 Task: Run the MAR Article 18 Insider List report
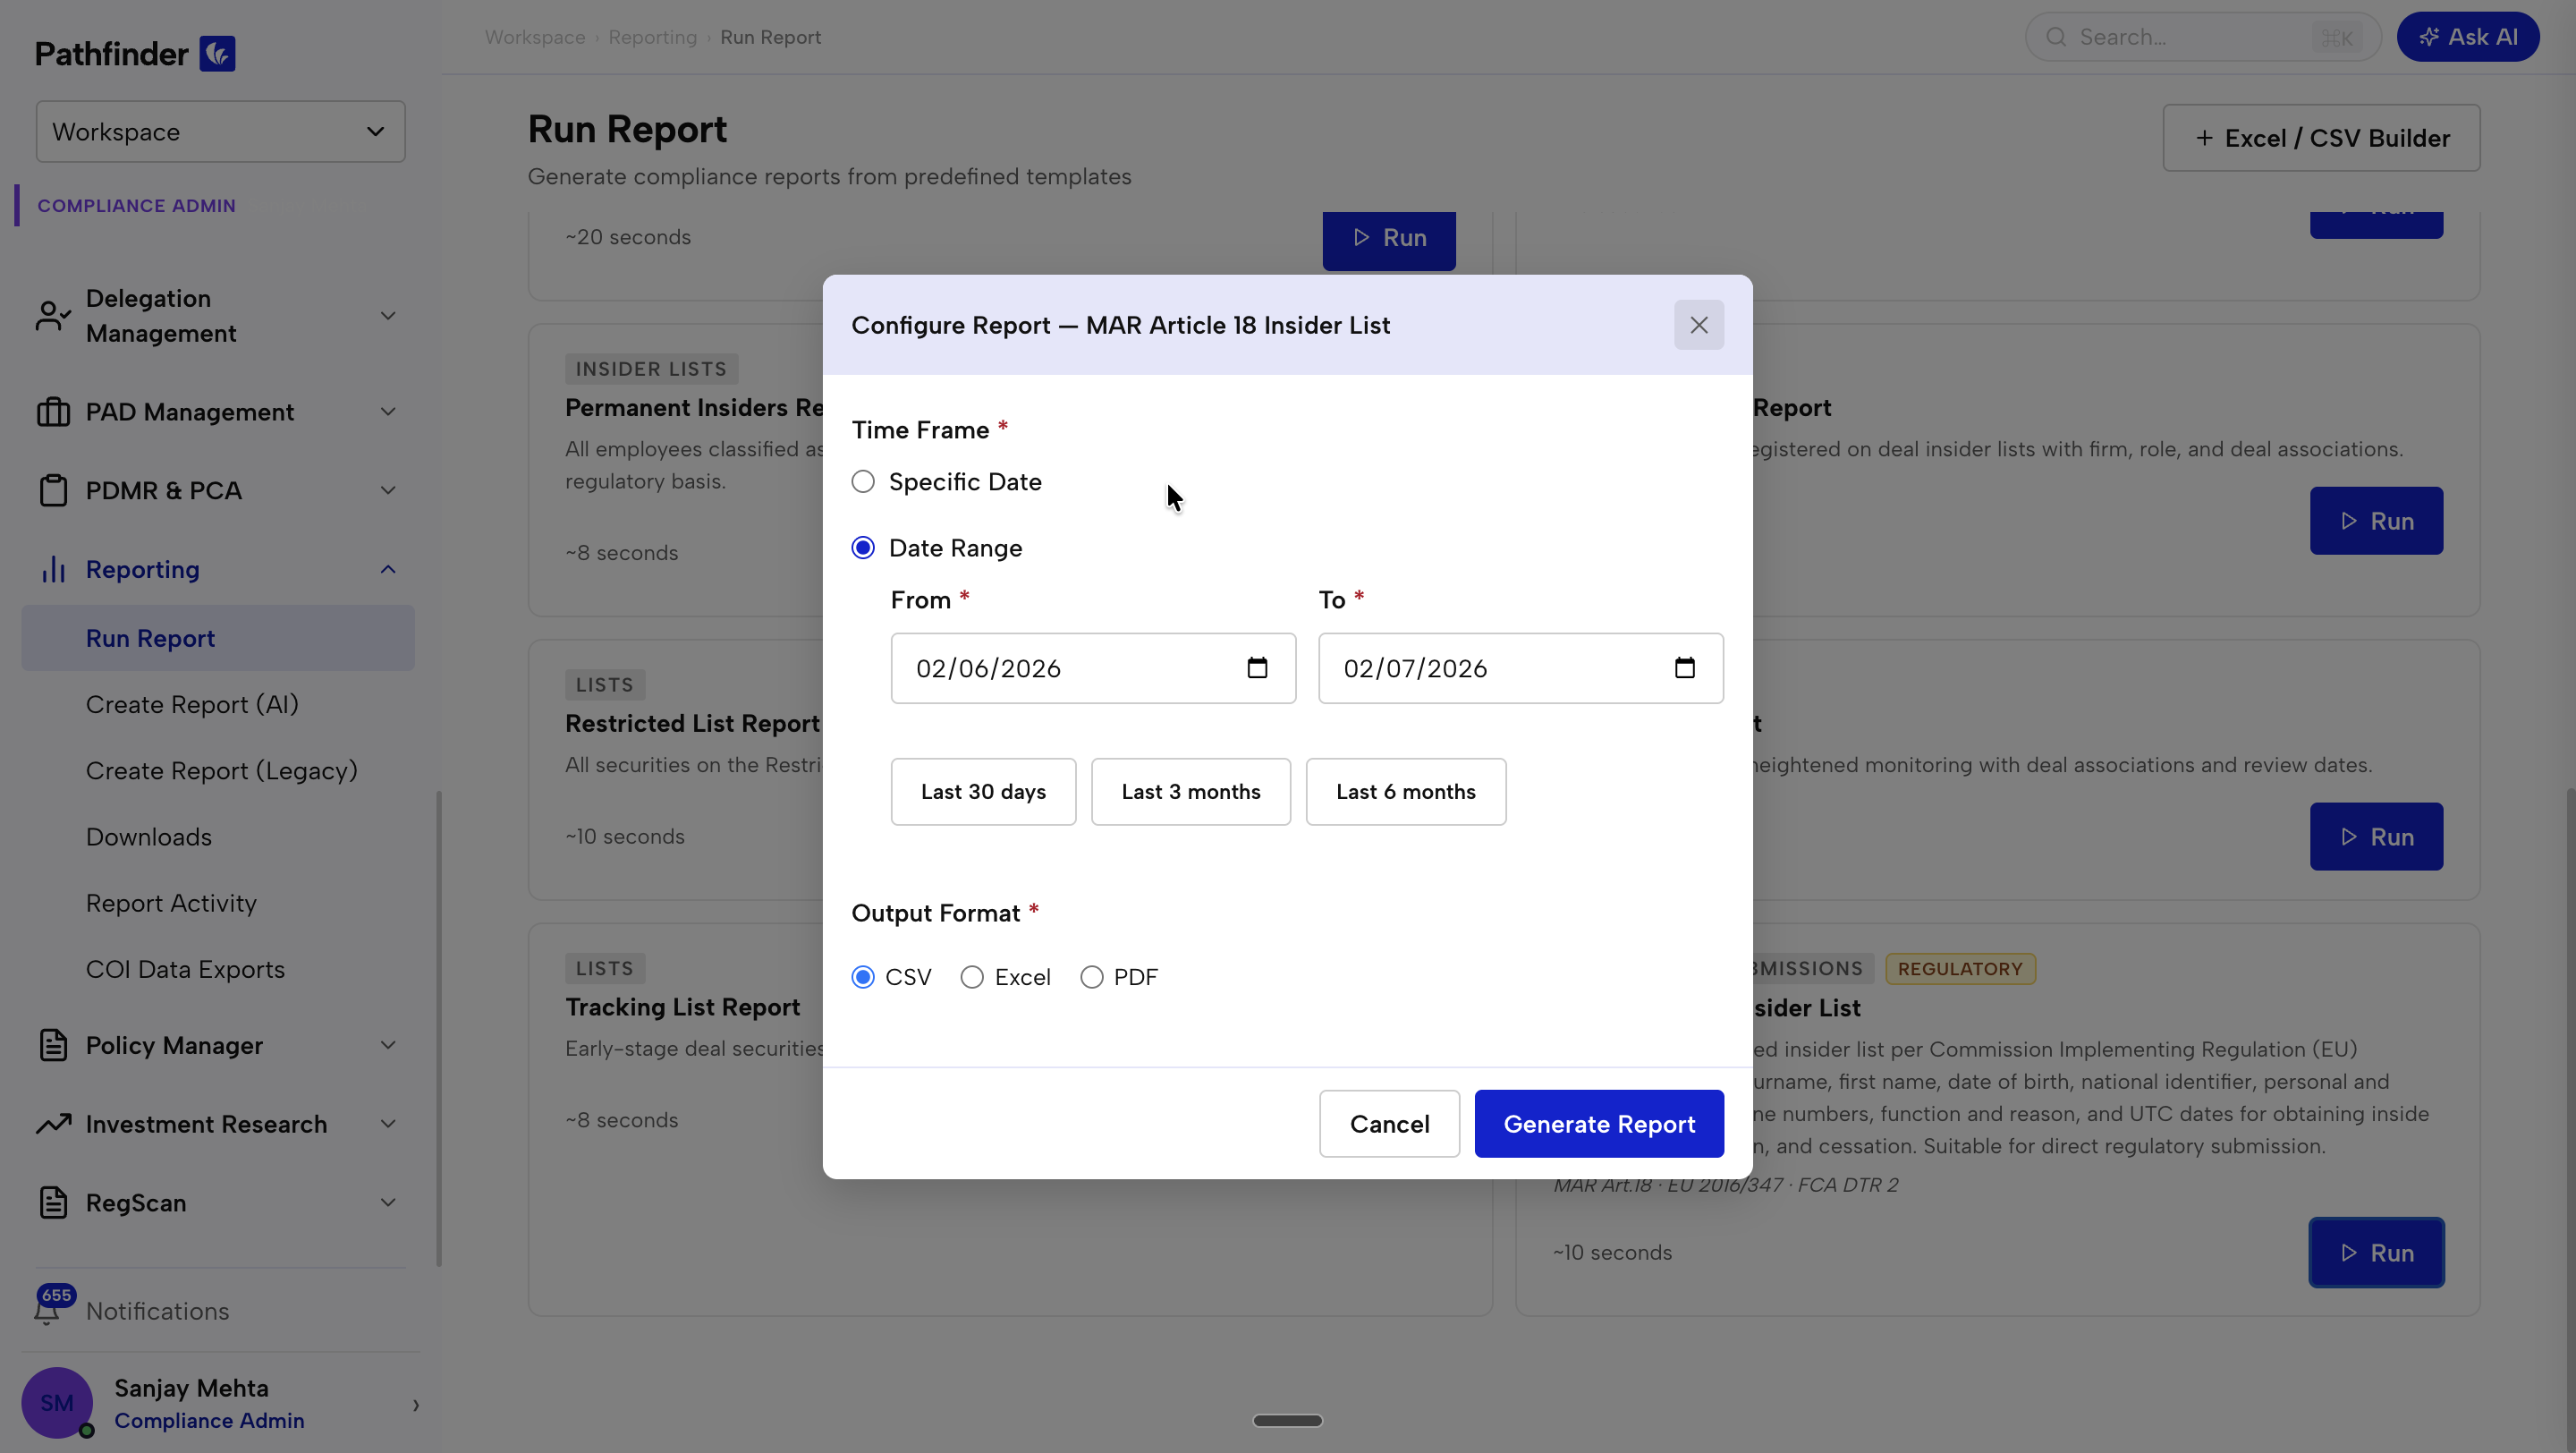[2376, 1253]
